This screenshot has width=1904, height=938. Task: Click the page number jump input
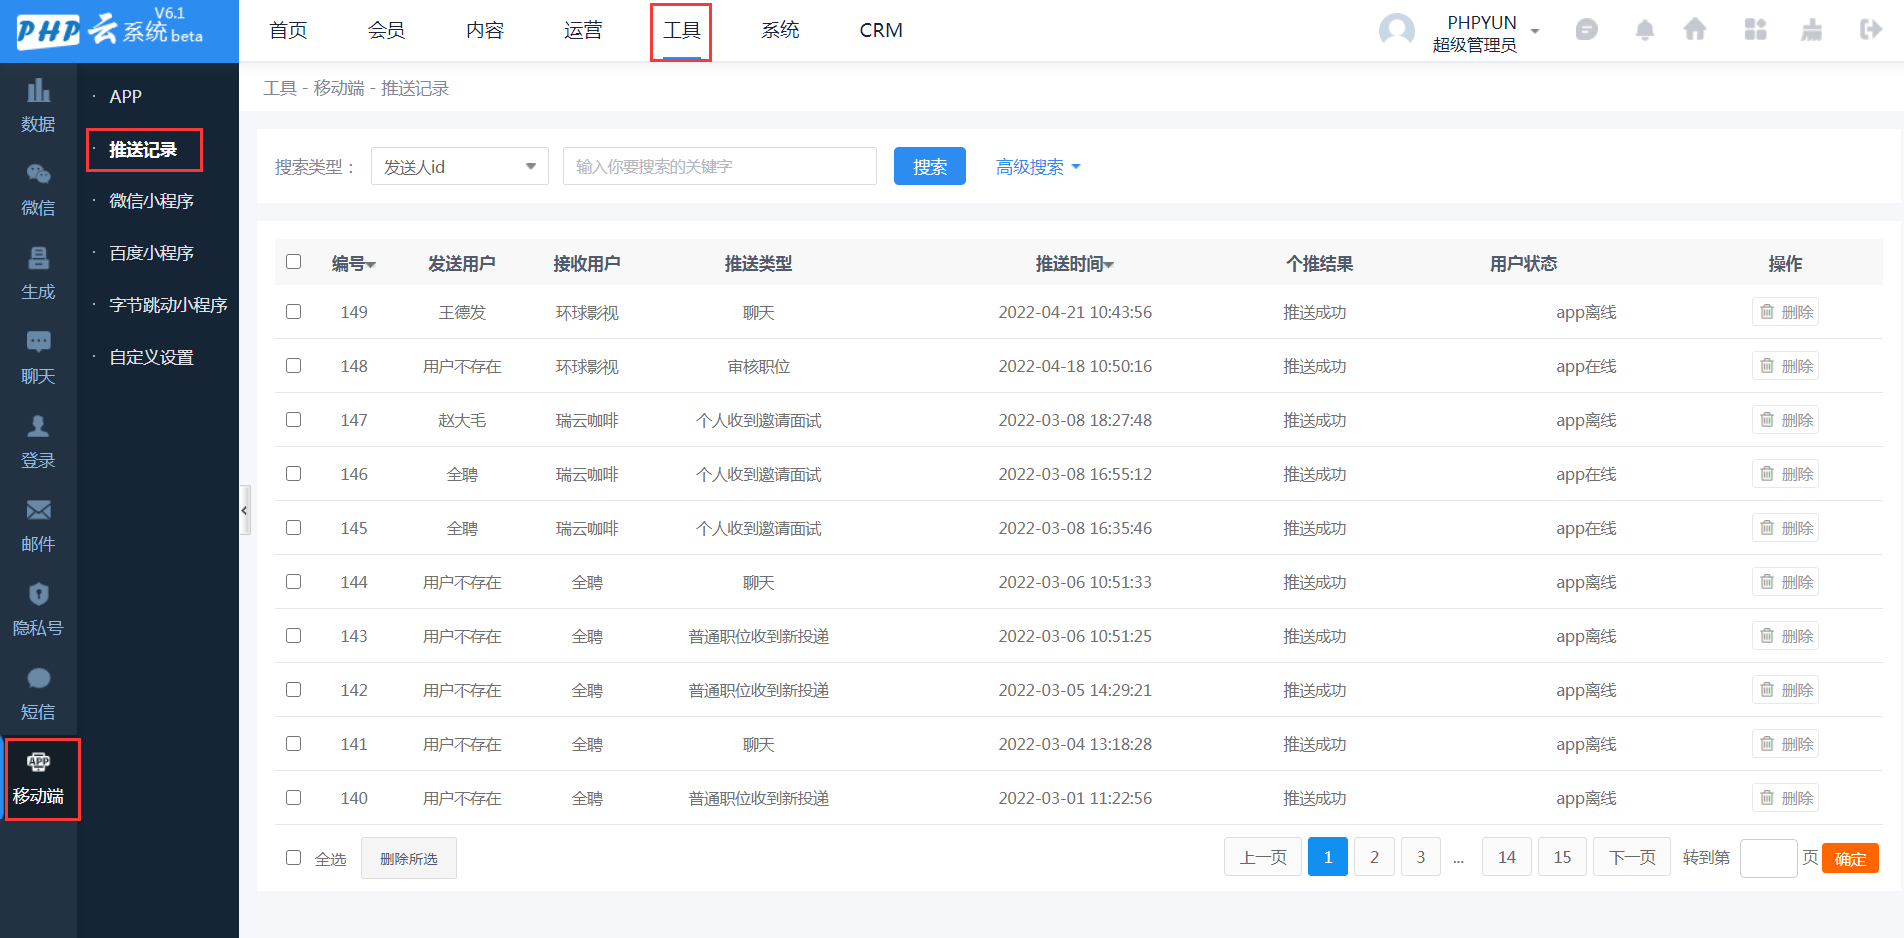tap(1768, 858)
